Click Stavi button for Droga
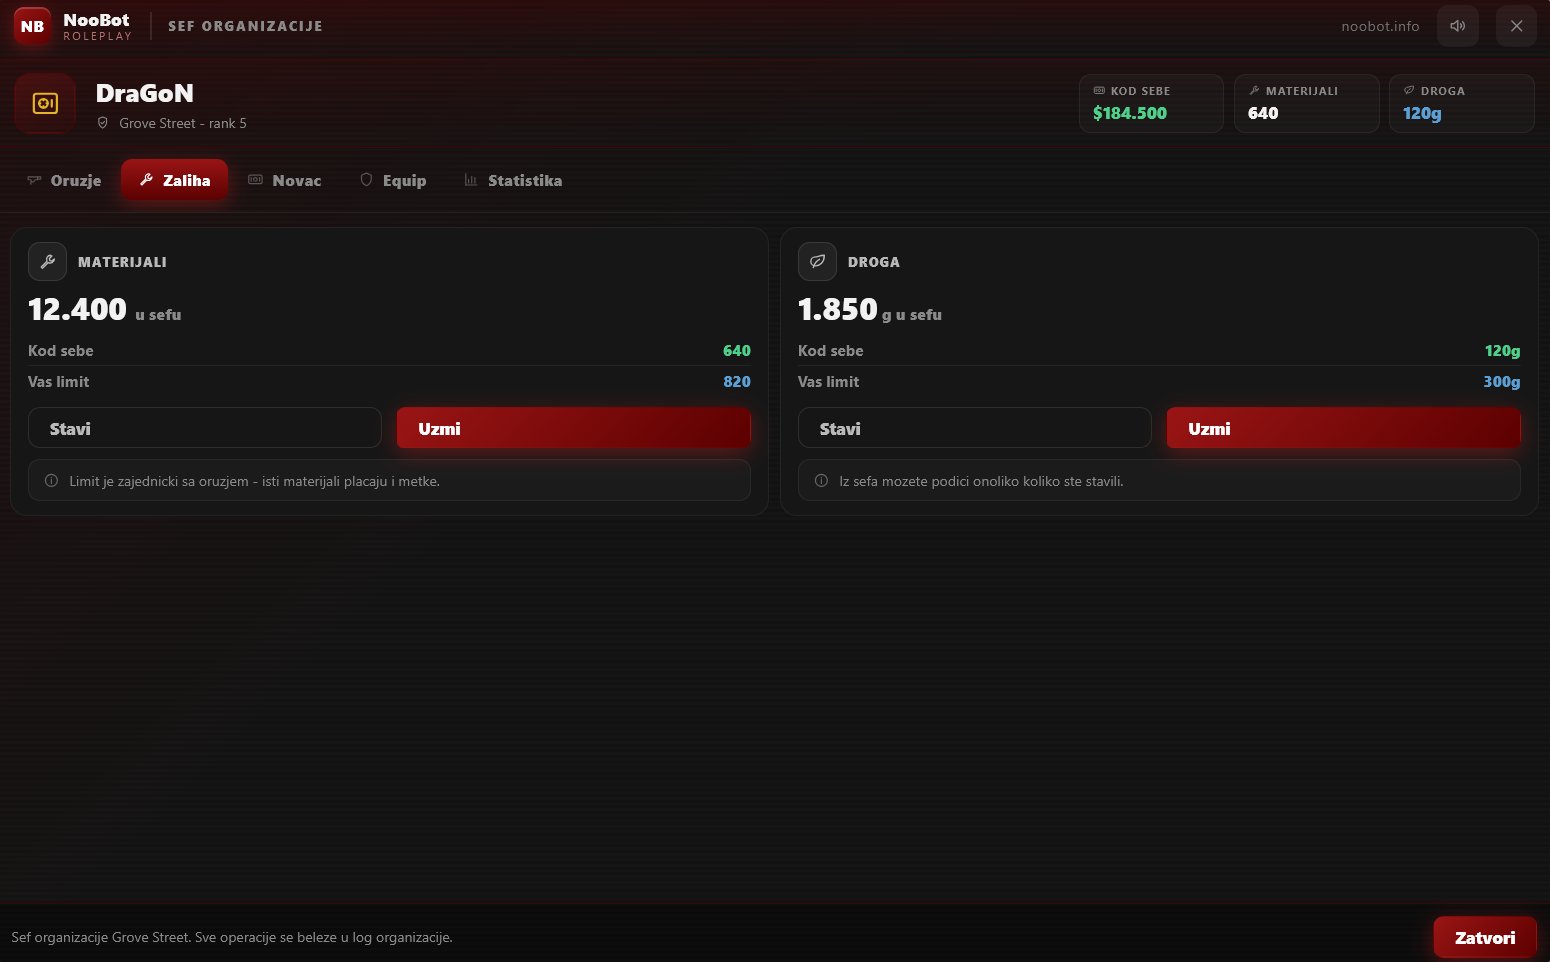Screen dimensions: 1550x962 (975, 428)
